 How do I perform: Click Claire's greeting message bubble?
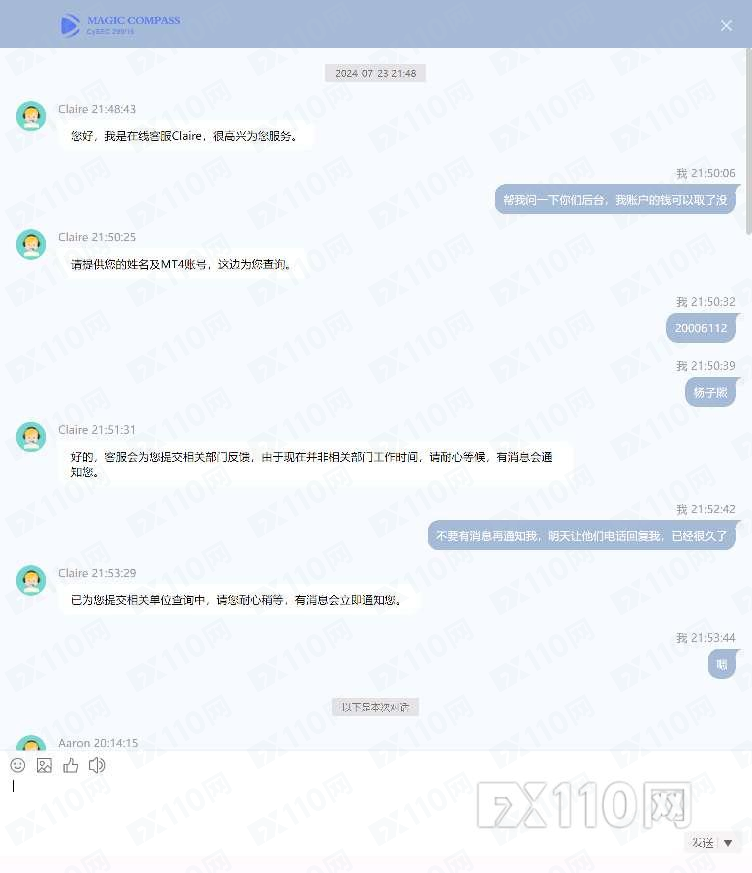click(185, 136)
